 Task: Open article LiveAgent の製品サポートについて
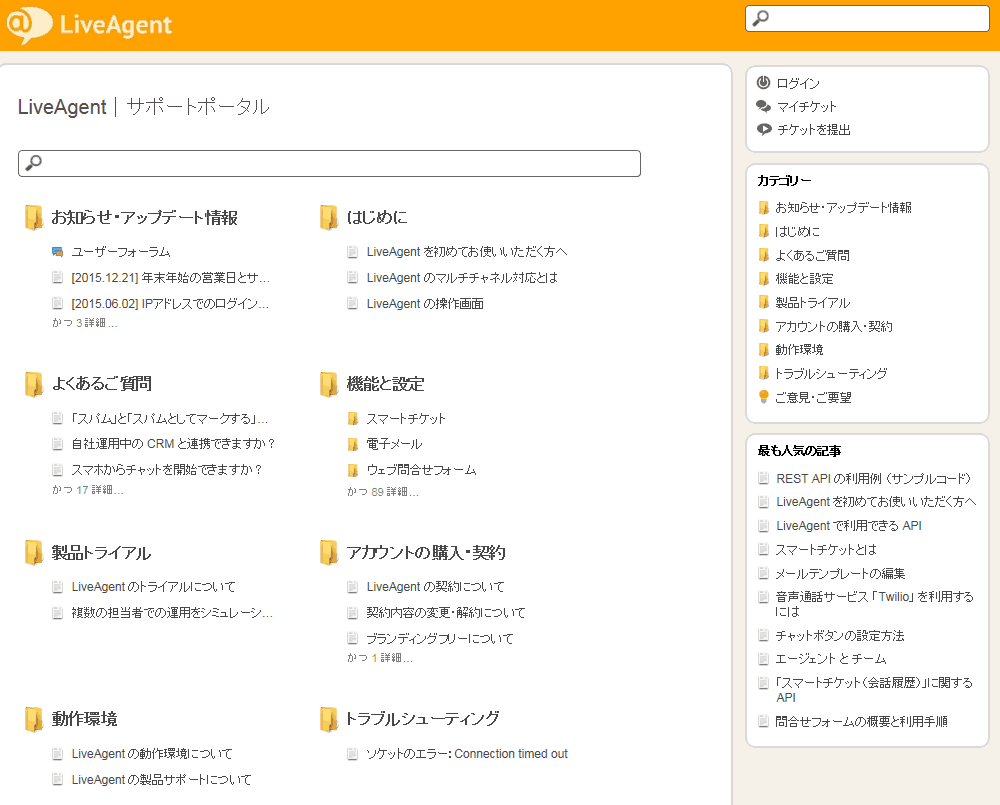coord(161,779)
